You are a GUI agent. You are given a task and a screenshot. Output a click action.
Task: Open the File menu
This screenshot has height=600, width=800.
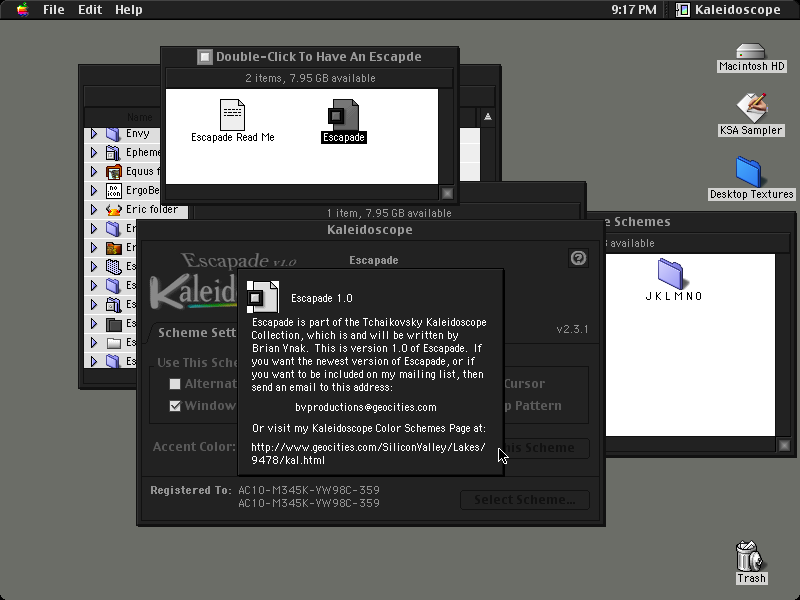[54, 10]
